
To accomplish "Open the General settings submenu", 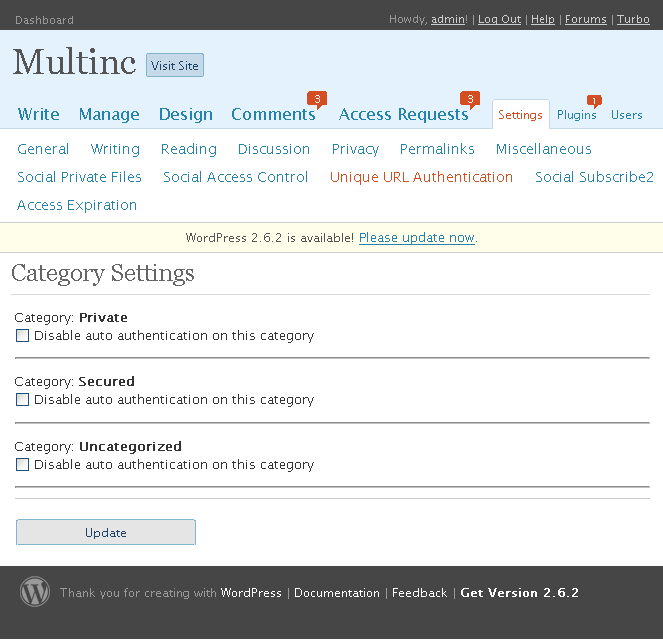I will click(x=43, y=149).
